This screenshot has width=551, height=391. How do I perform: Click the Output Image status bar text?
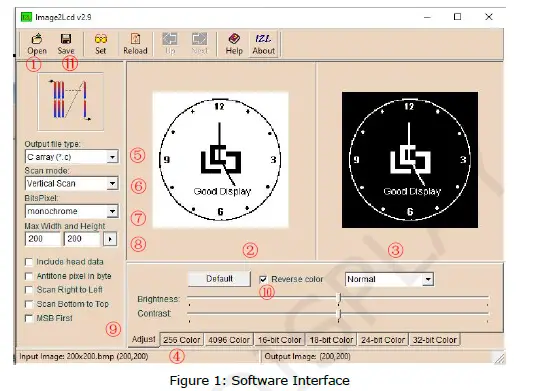coord(307,357)
